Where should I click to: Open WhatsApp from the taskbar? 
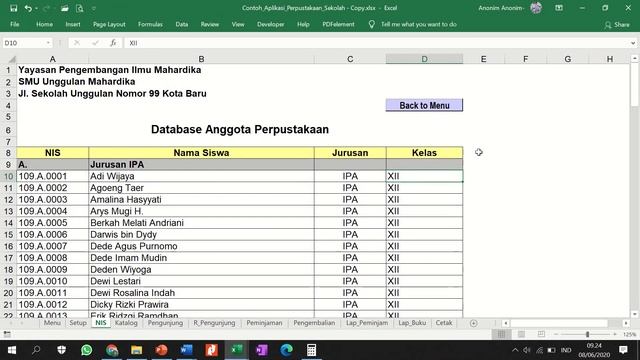point(87,350)
